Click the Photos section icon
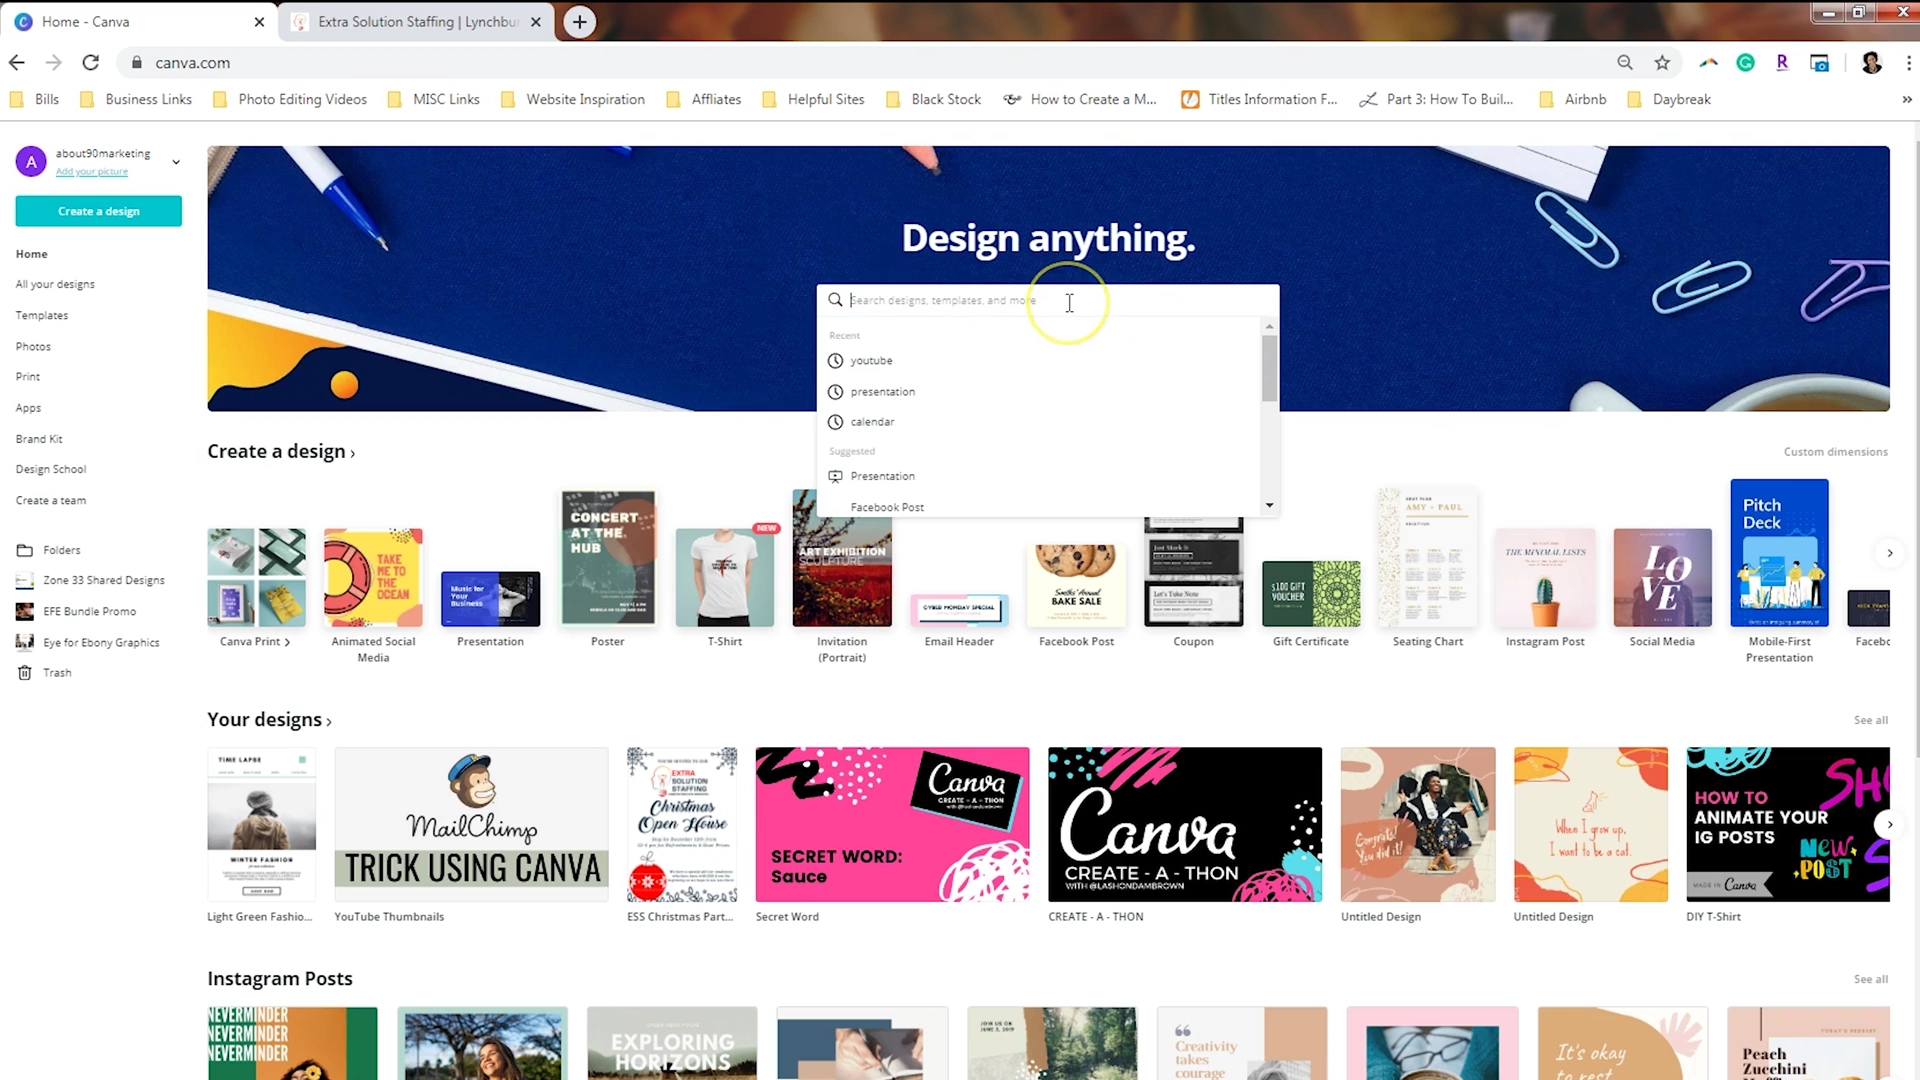The height and width of the screenshot is (1080, 1920). pyautogui.click(x=33, y=344)
